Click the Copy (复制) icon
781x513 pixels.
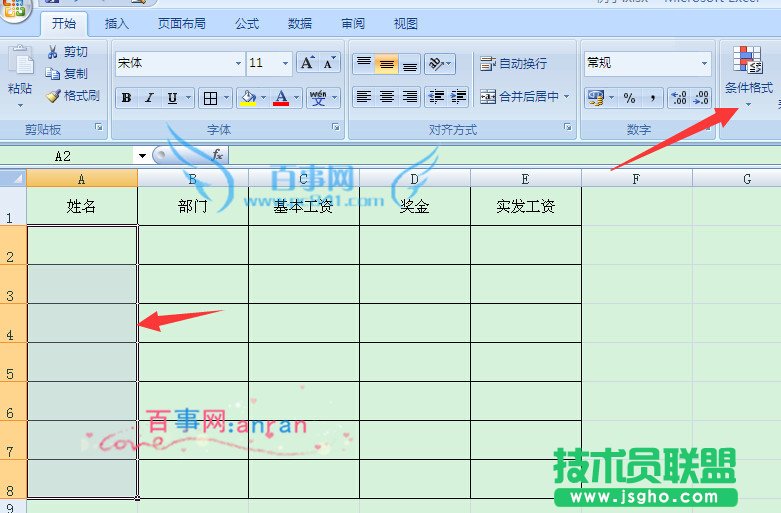[52, 74]
